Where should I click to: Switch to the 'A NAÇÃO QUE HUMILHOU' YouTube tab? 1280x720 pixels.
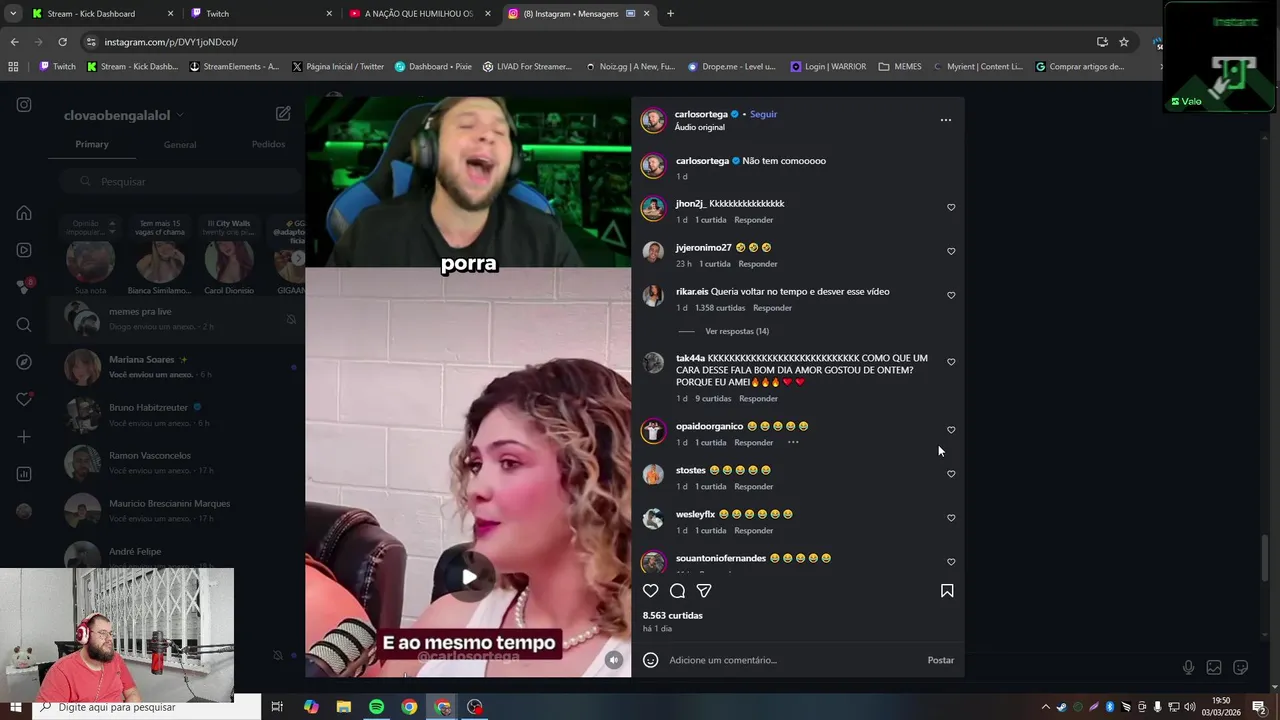pos(421,14)
